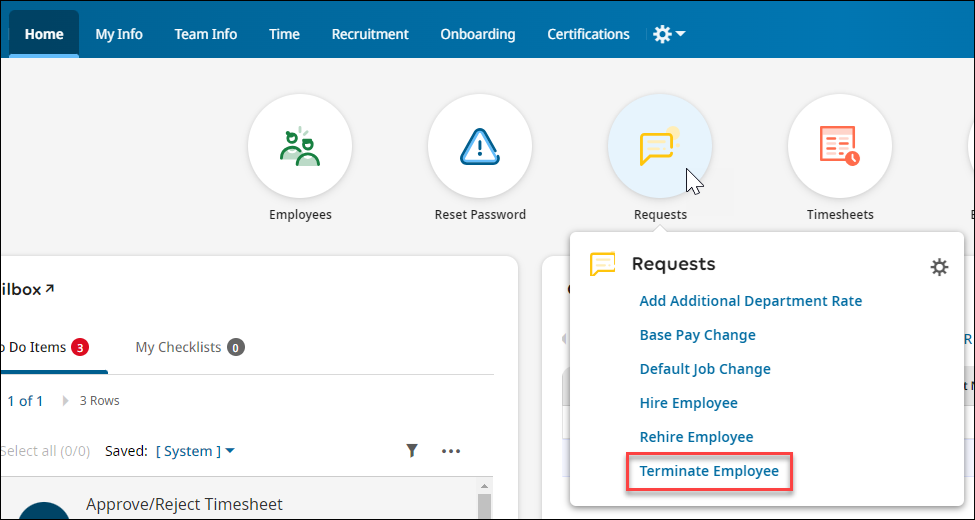Click the Approve/Reject Timesheet item

pos(184,504)
